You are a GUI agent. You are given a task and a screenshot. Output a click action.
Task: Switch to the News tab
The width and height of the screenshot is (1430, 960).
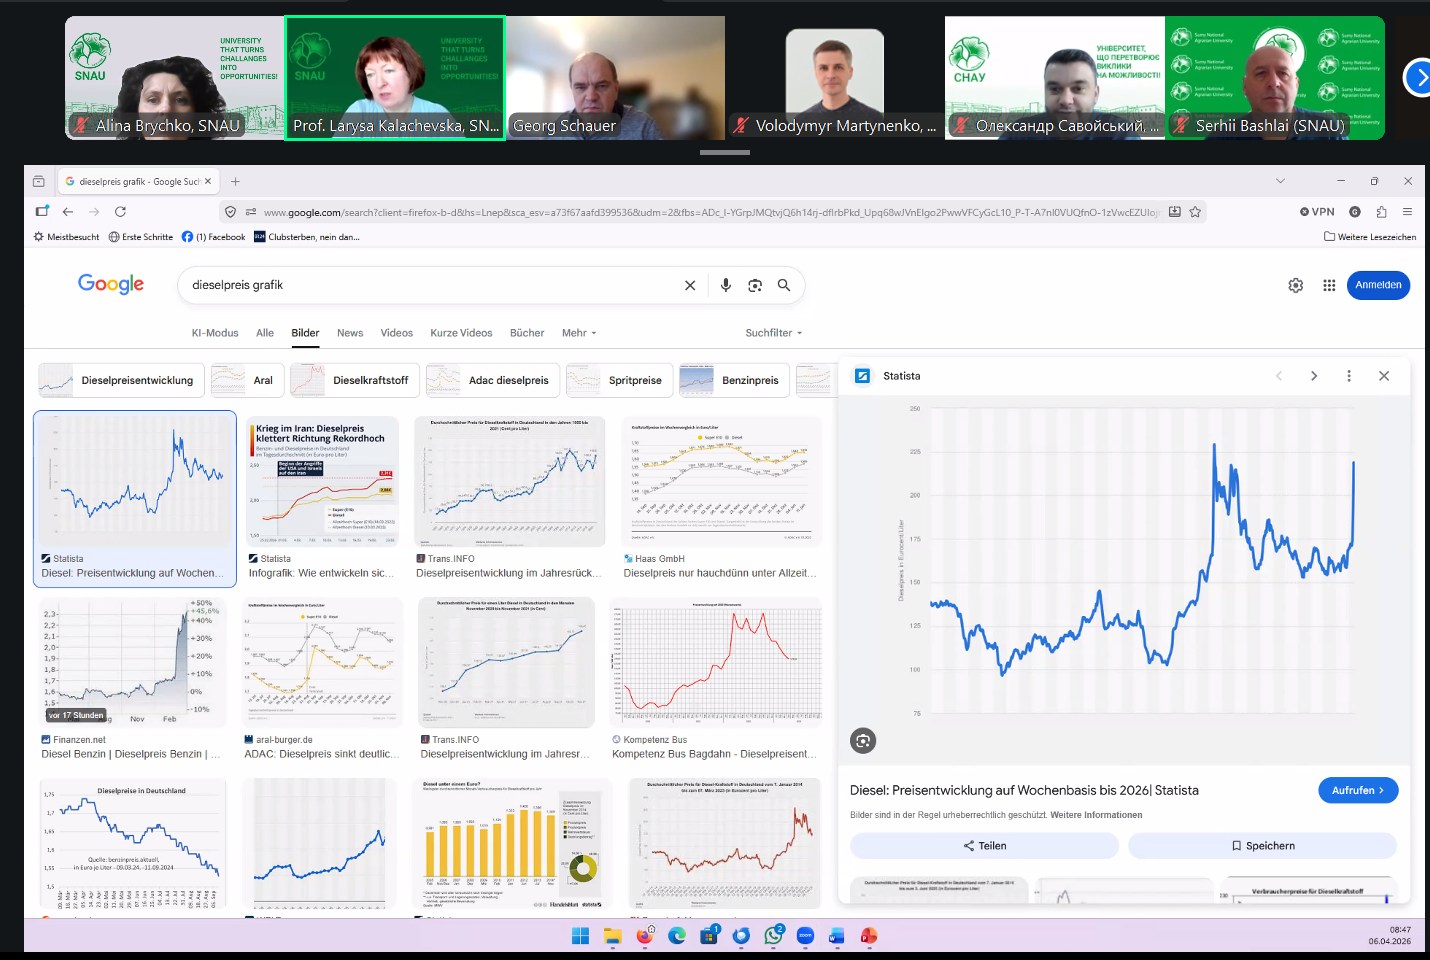point(350,333)
